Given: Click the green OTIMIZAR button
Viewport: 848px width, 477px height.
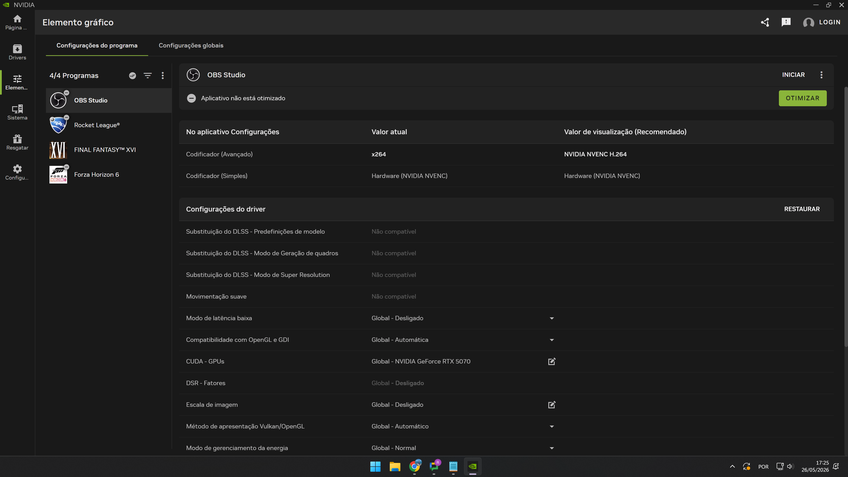Looking at the screenshot, I should click(x=803, y=98).
